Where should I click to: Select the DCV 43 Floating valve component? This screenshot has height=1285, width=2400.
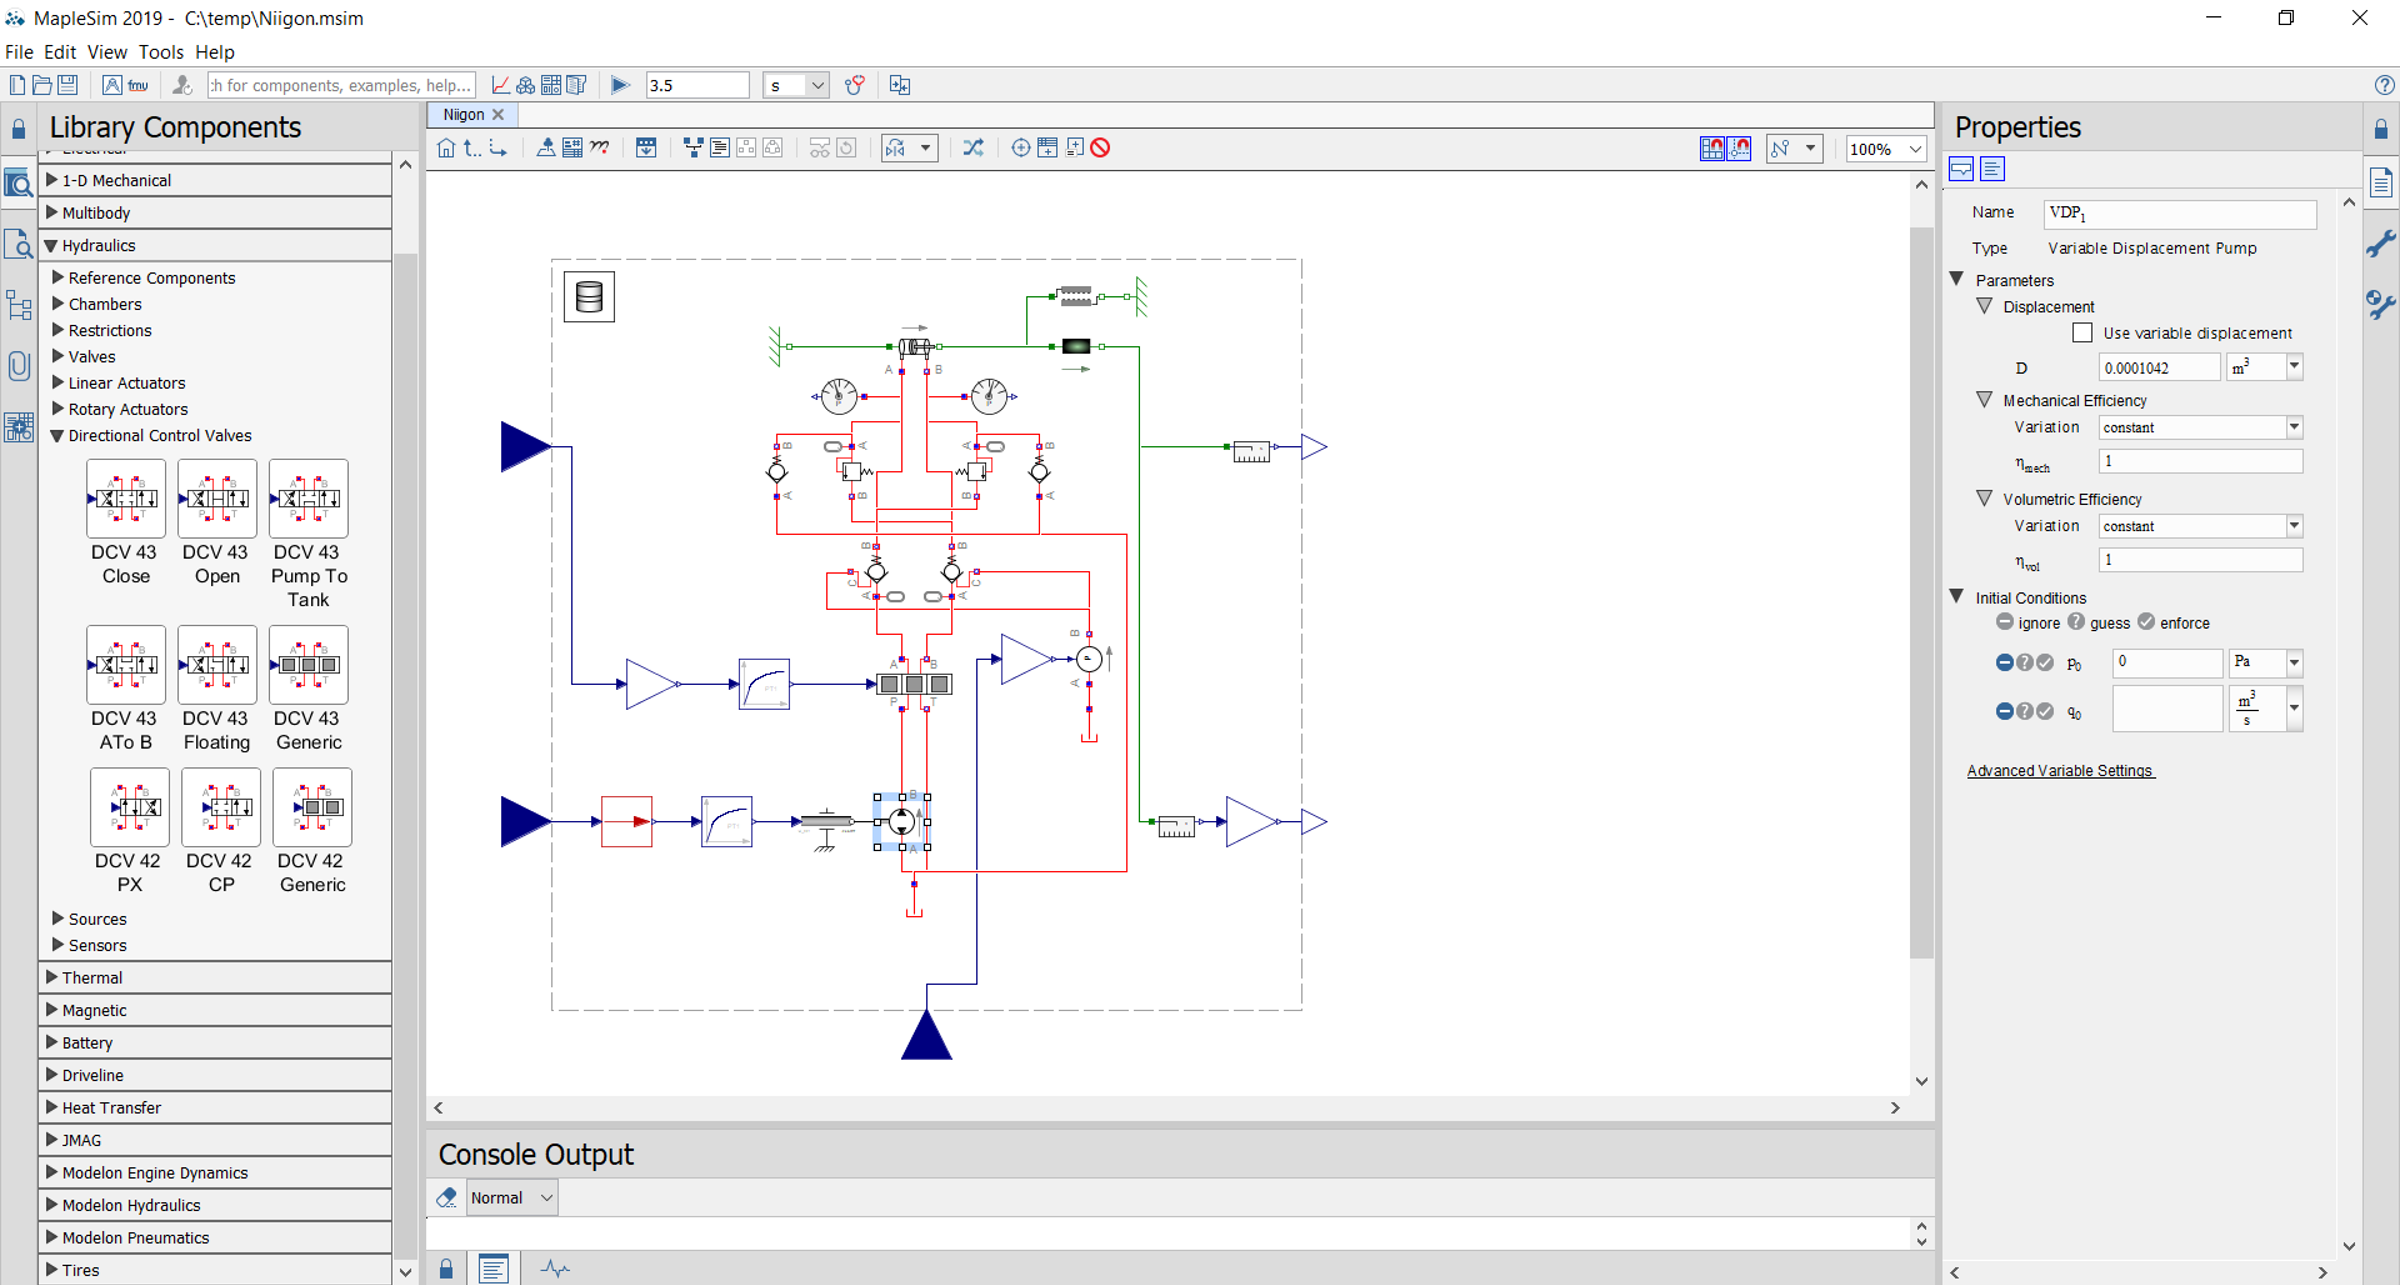click(x=217, y=665)
